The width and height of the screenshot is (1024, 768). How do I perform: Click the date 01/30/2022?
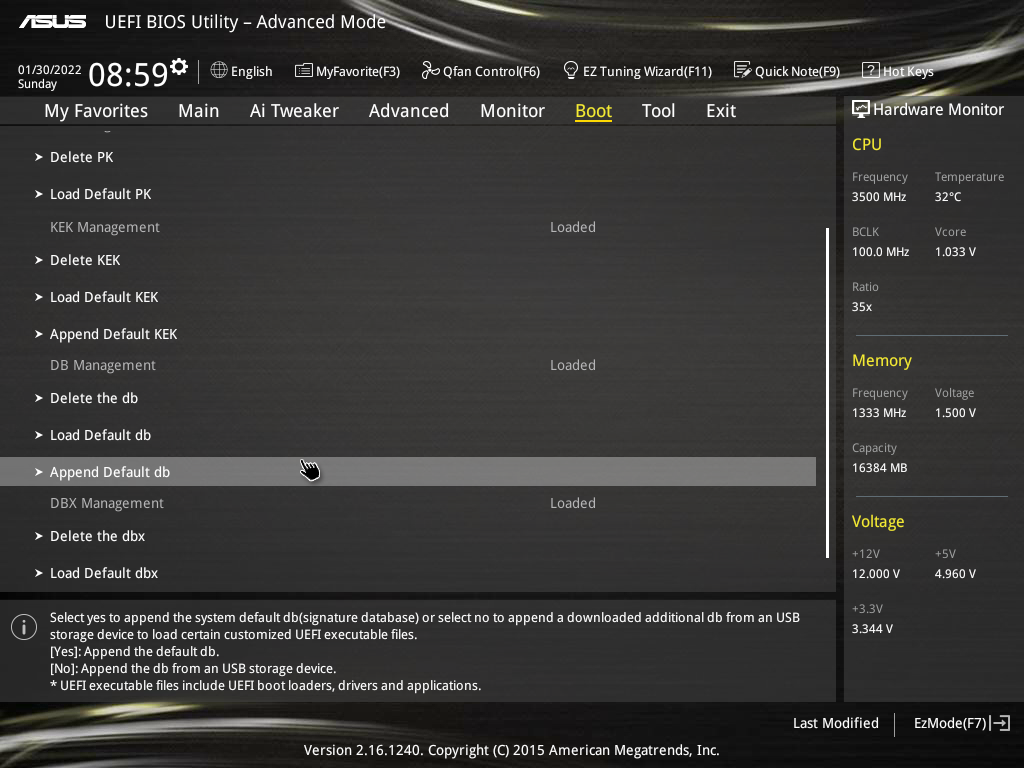[x=50, y=70]
